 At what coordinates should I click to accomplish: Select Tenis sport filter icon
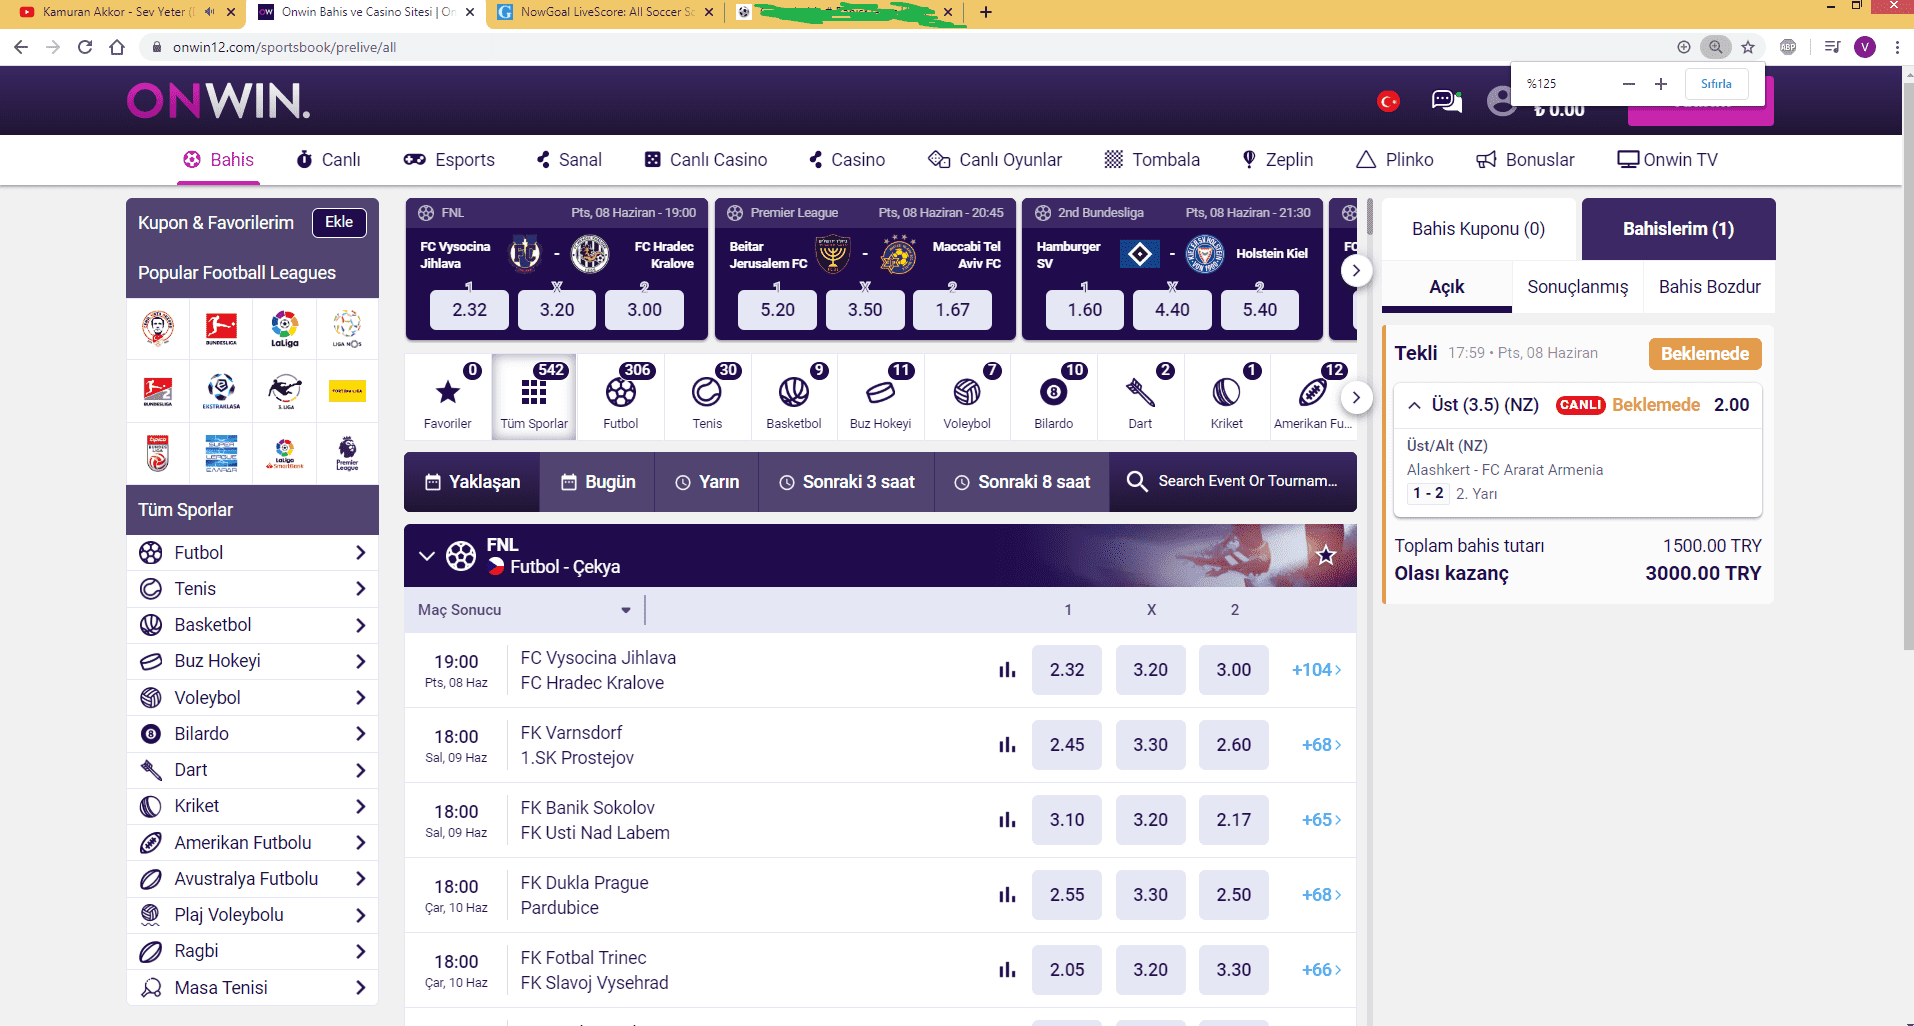point(707,397)
